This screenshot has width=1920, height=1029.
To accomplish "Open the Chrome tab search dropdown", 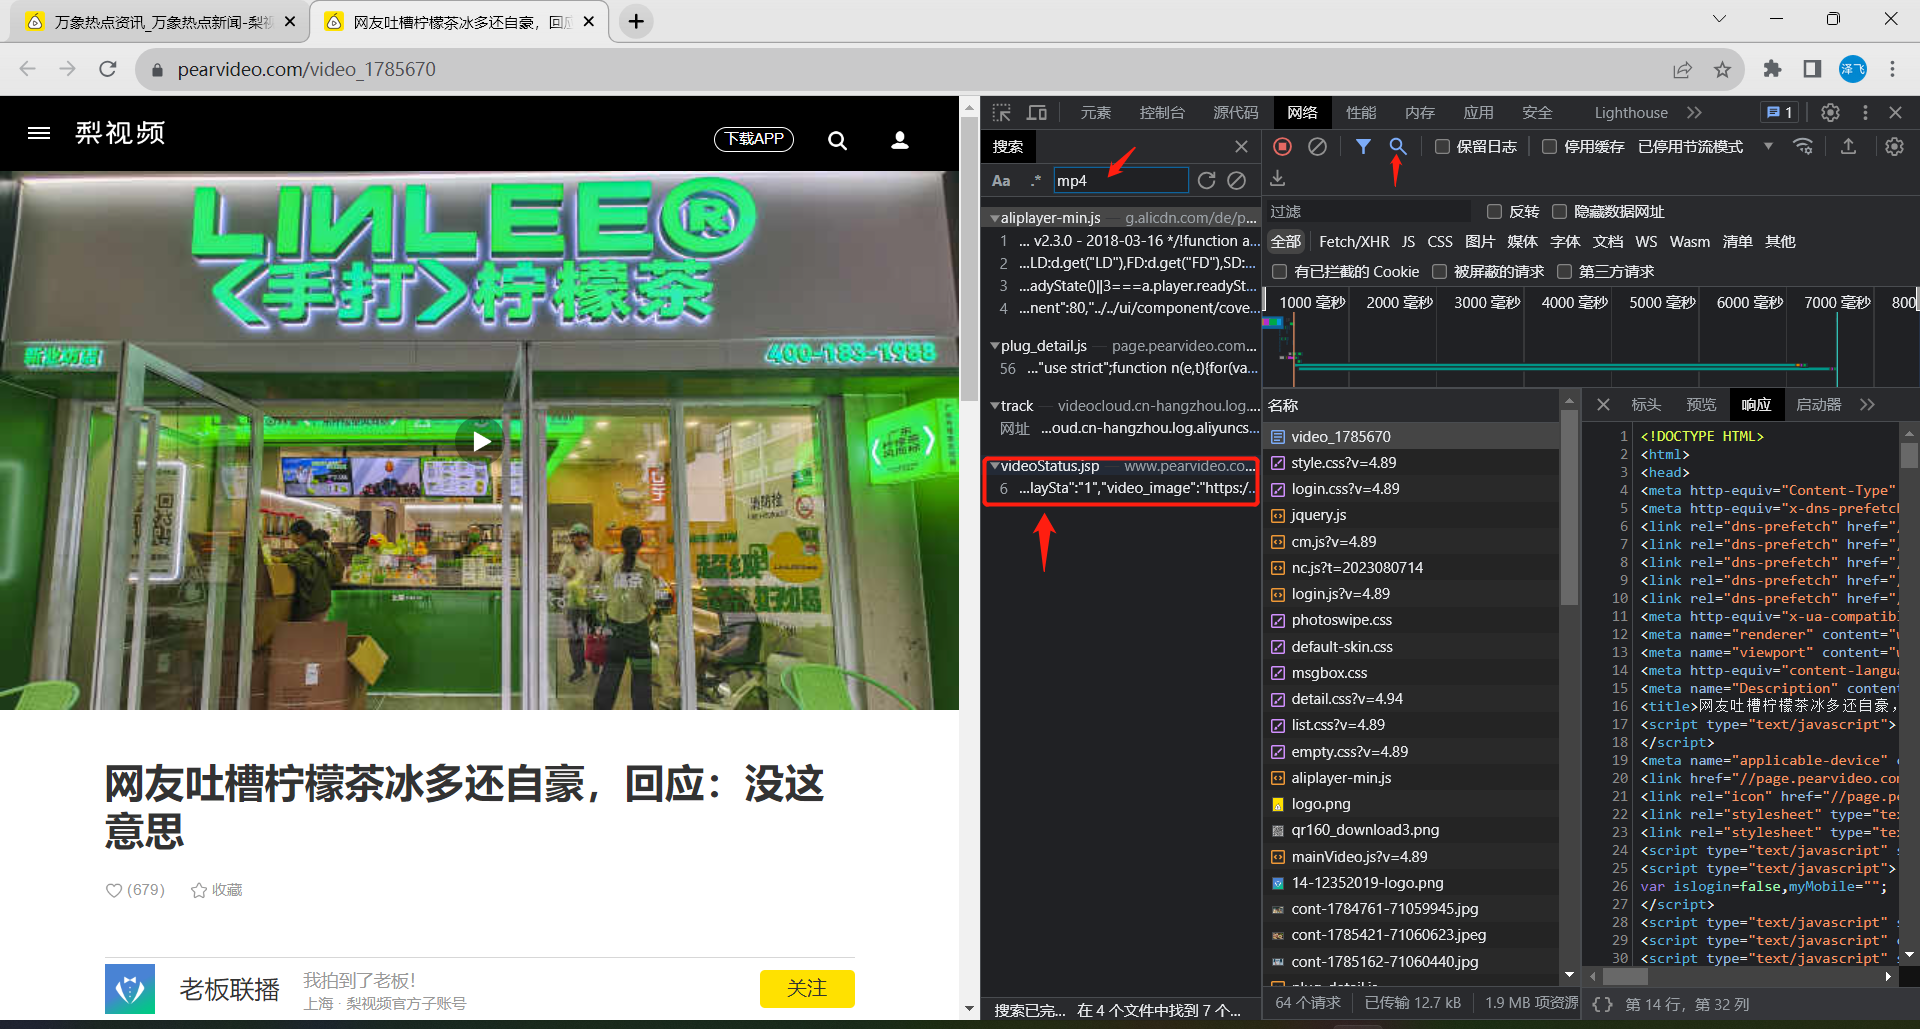I will [x=1719, y=19].
